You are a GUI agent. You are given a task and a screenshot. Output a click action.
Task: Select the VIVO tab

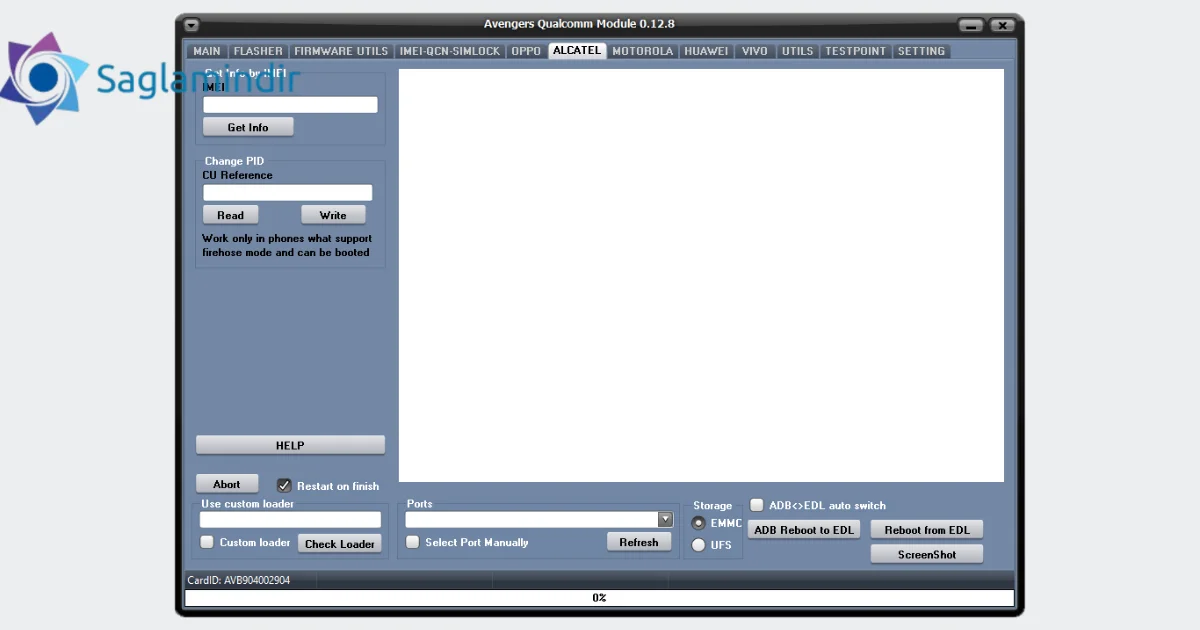point(755,51)
